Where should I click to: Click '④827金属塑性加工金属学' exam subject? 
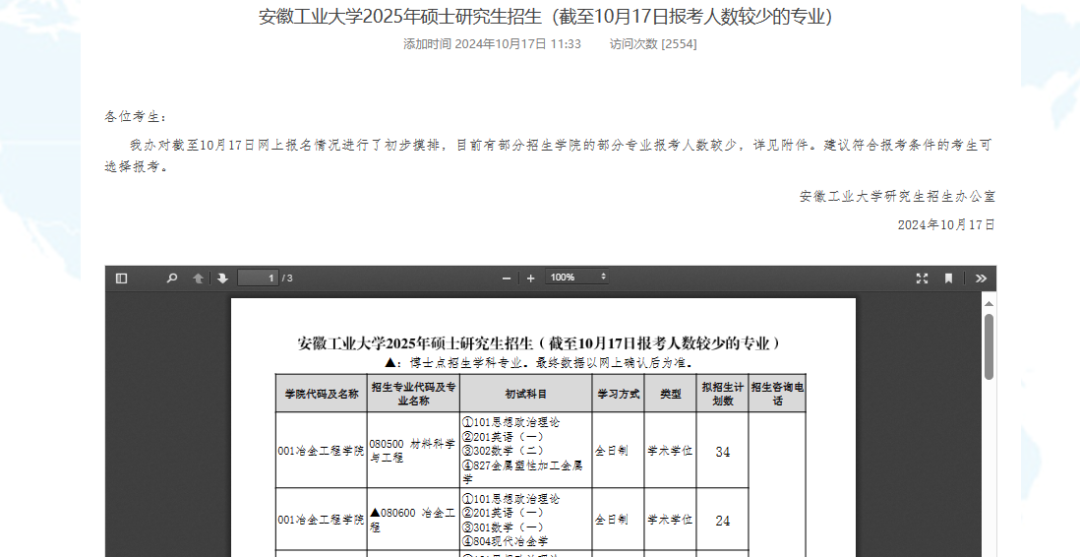pyautogui.click(x=523, y=472)
